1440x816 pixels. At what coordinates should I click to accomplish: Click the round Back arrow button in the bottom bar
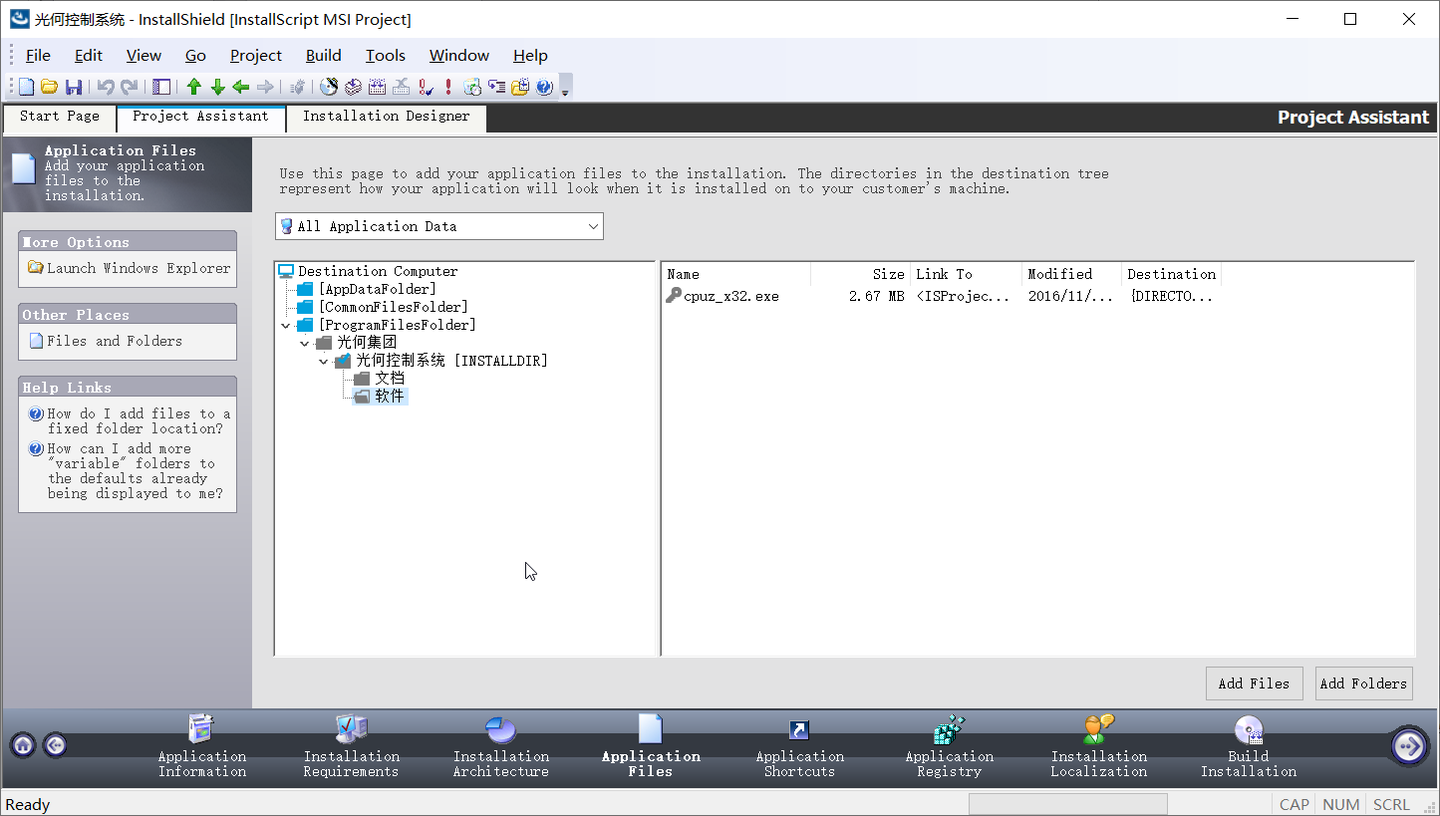(x=56, y=745)
